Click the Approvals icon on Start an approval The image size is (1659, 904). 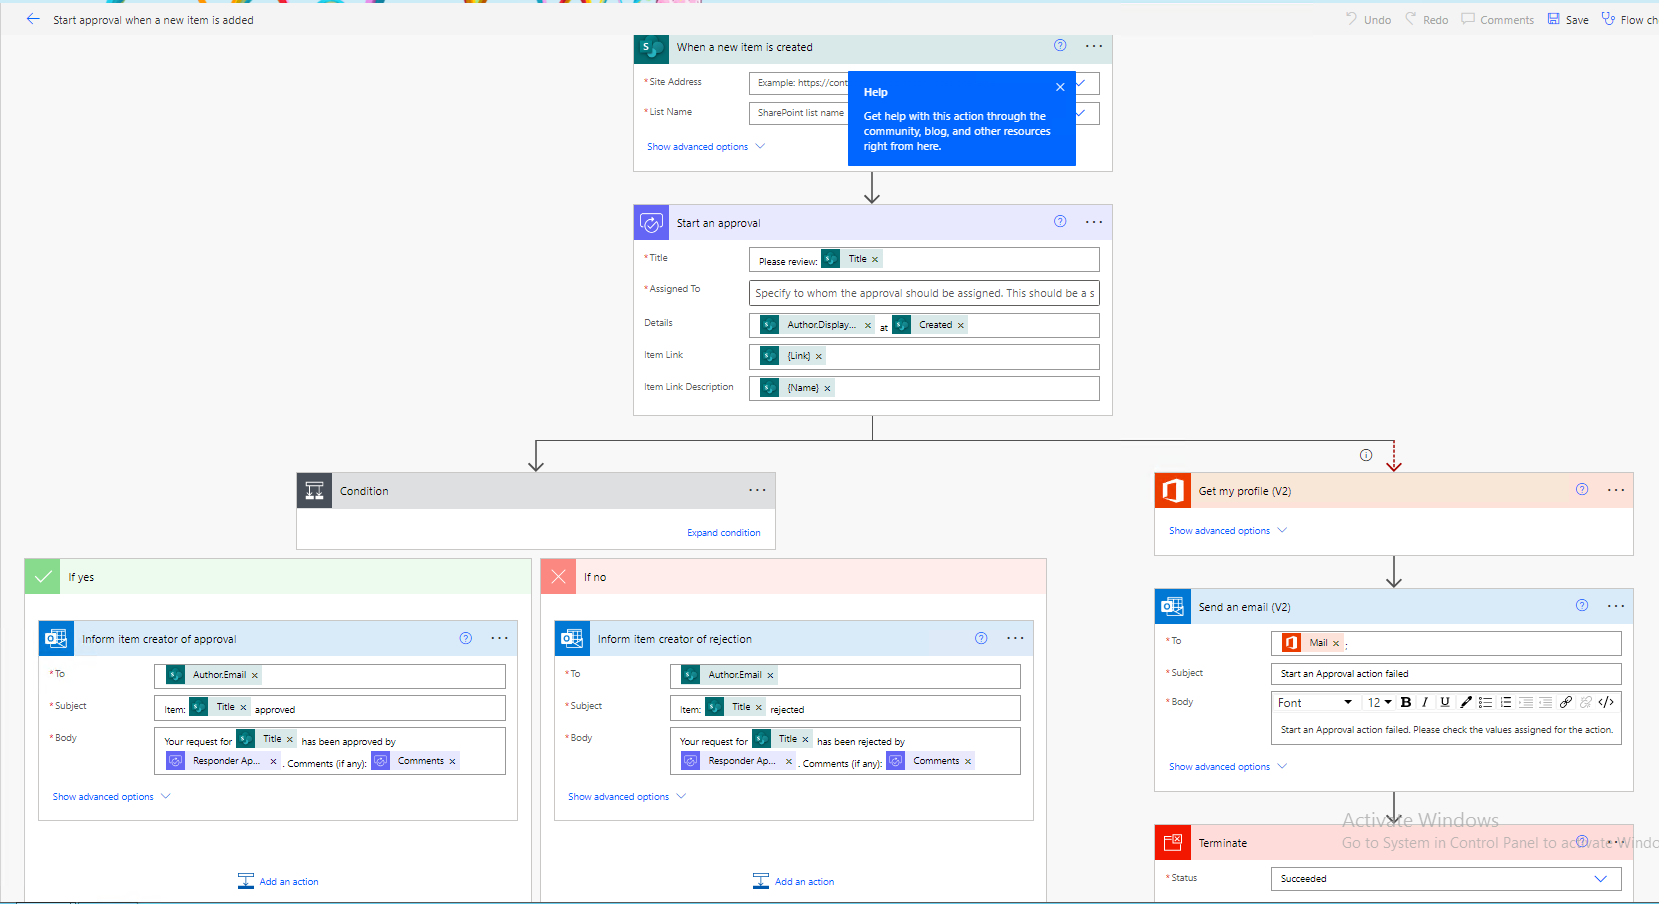[x=651, y=223]
